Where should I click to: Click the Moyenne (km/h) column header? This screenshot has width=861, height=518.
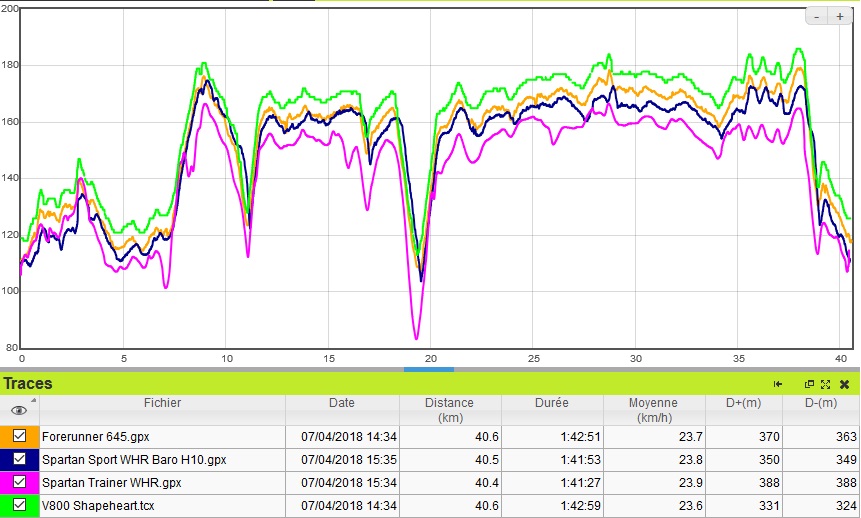653,410
